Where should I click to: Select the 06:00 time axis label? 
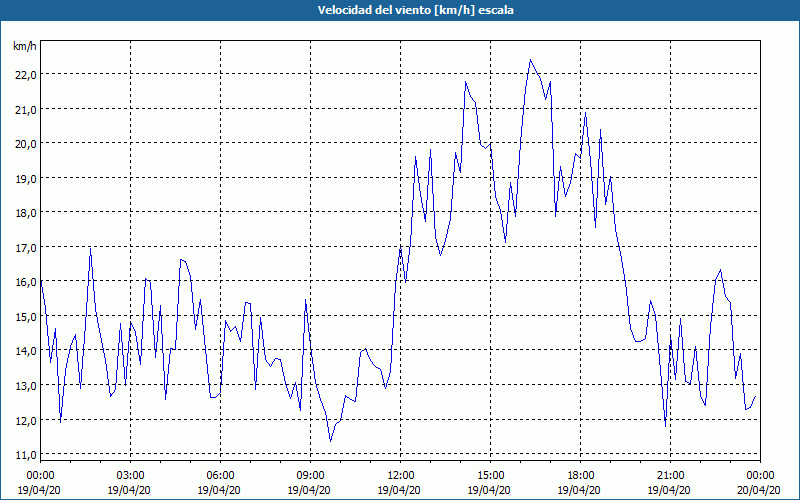pos(220,476)
